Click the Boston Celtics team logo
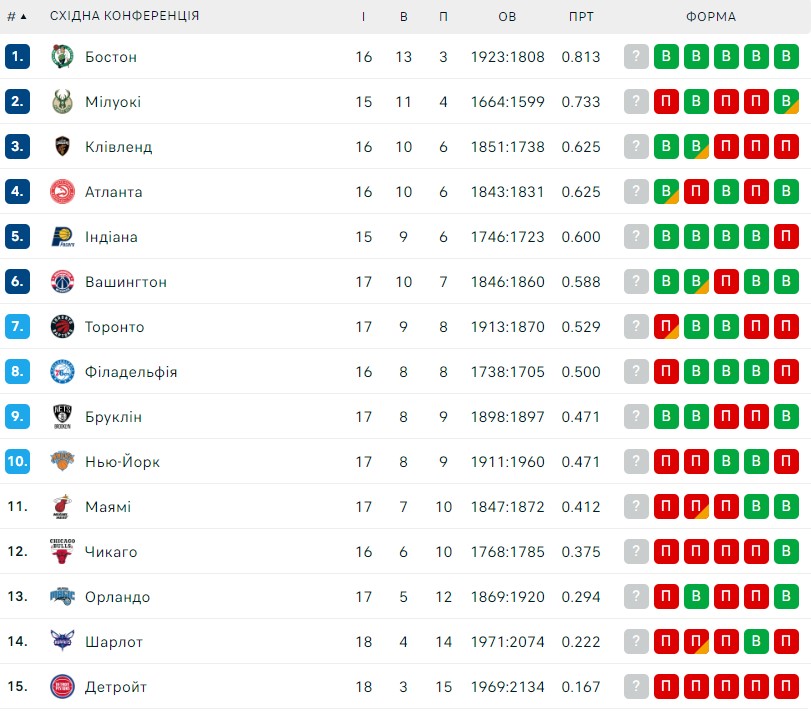The image size is (811, 720). pos(62,56)
